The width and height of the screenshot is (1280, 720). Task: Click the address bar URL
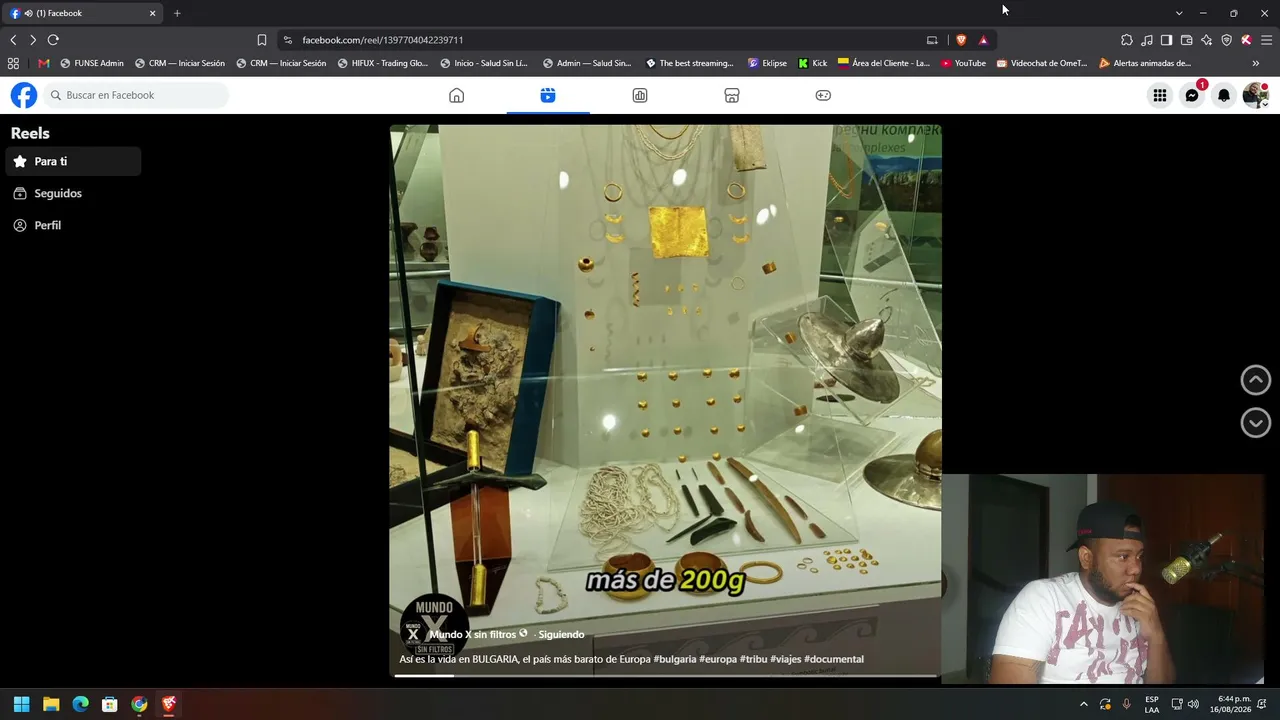point(383,40)
